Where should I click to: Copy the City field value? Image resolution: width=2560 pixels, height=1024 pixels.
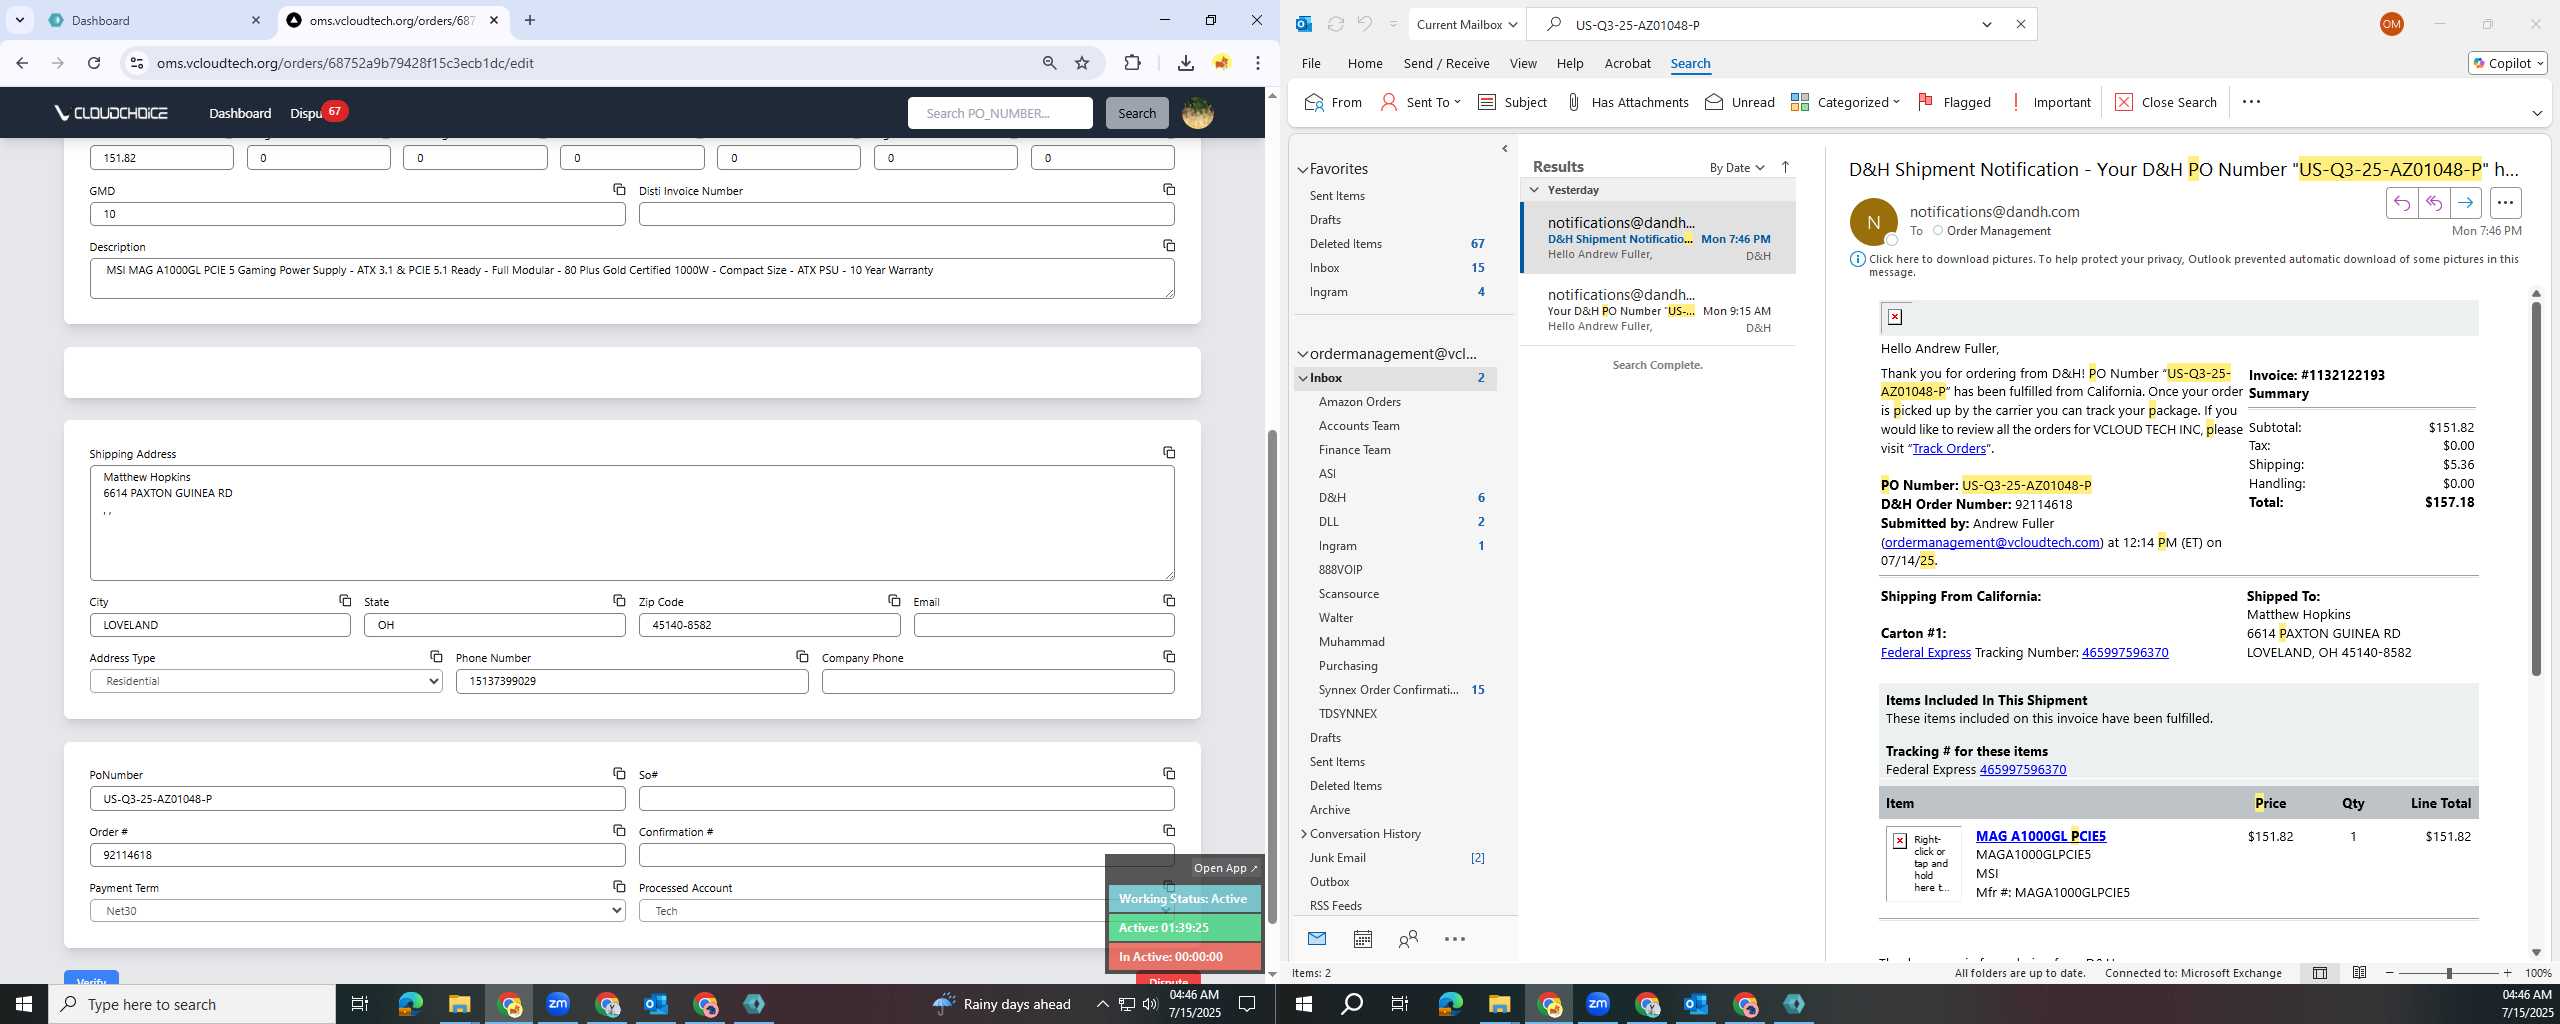344,600
